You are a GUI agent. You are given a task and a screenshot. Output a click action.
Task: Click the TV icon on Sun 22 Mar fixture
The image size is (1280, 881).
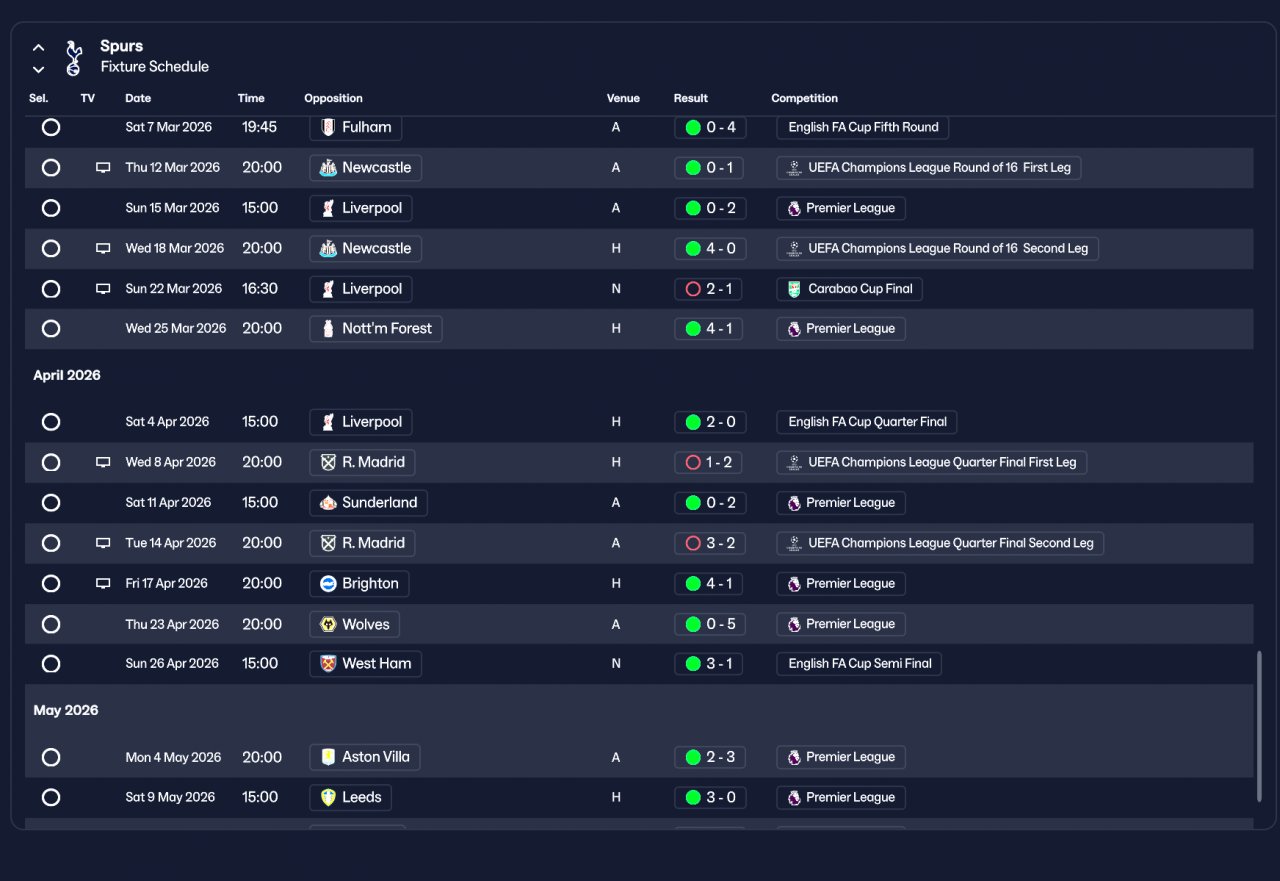(x=103, y=289)
